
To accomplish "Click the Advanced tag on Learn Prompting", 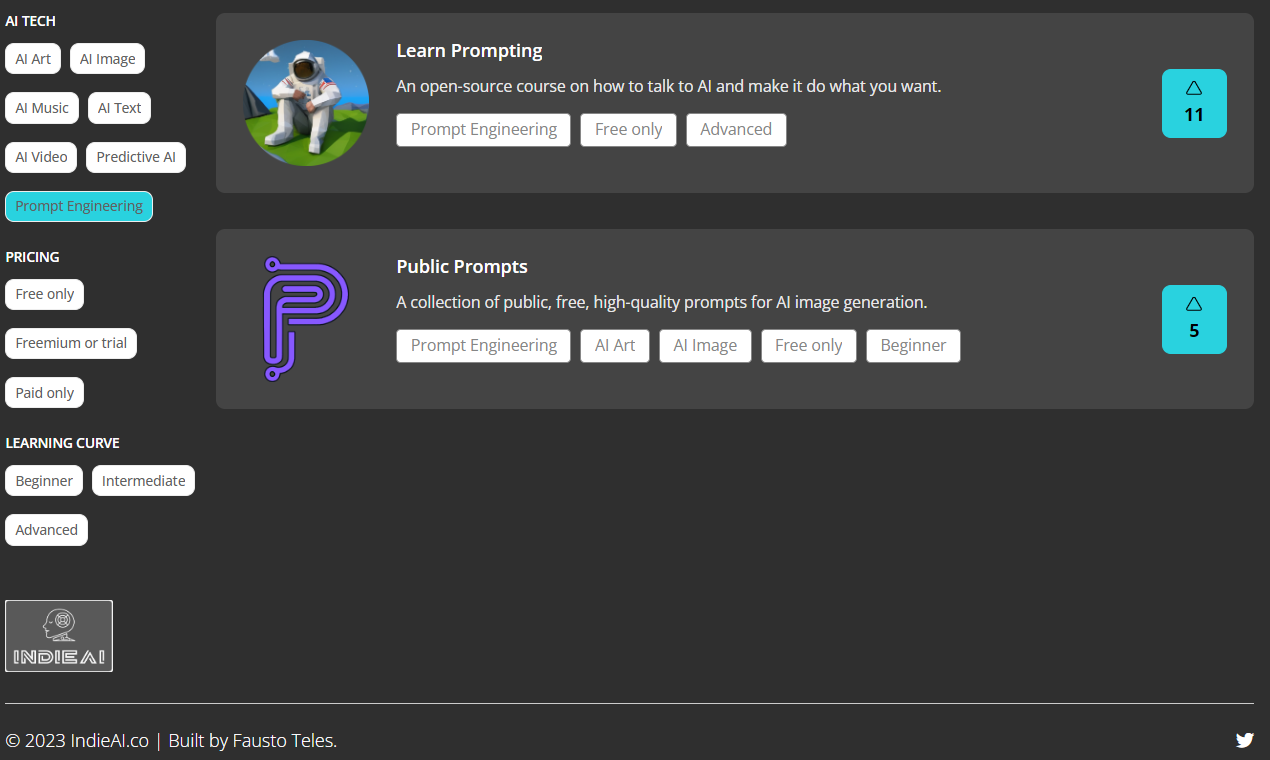I will coord(736,130).
